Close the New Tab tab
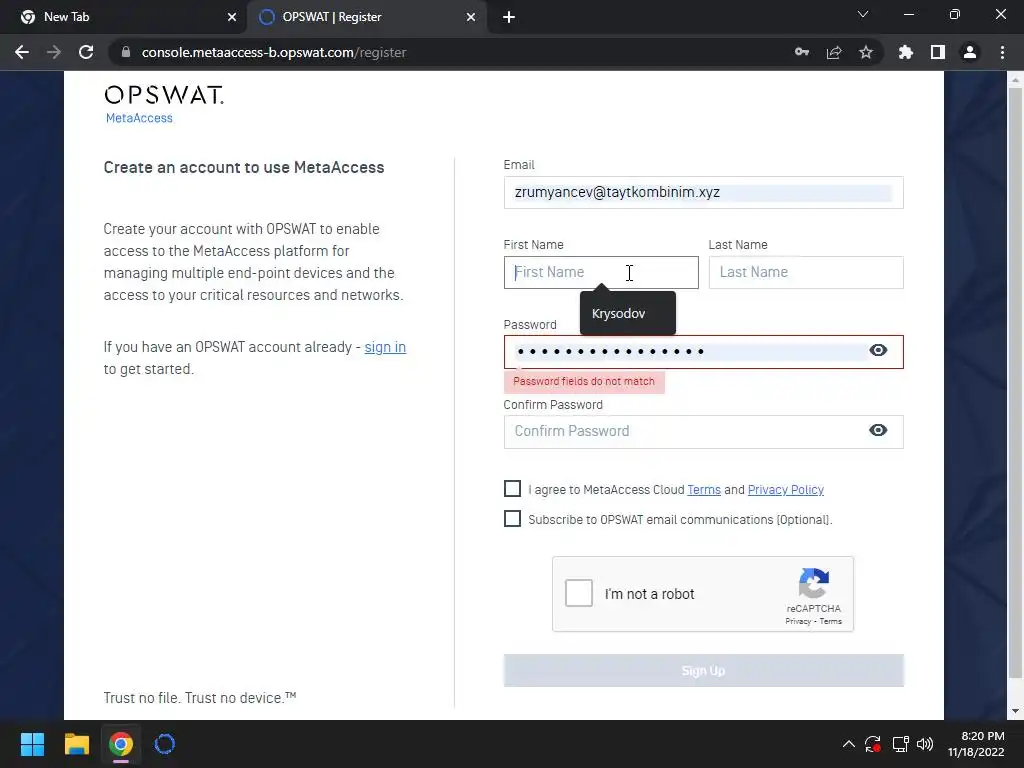The height and width of the screenshot is (768, 1024). tap(232, 17)
